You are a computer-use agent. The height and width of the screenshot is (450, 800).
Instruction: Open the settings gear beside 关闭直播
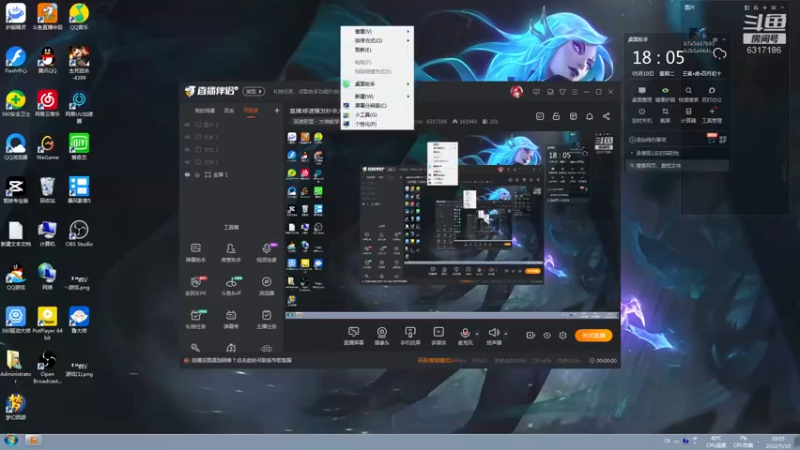(563, 335)
